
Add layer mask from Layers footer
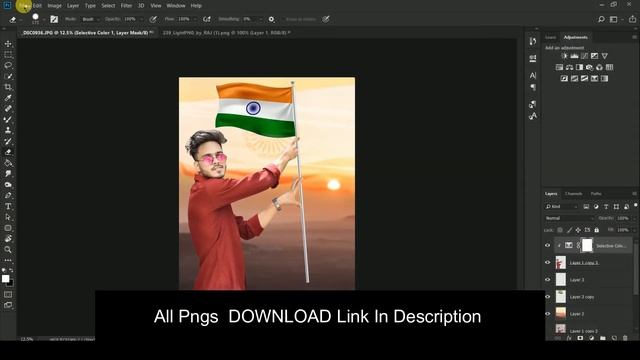click(580, 338)
